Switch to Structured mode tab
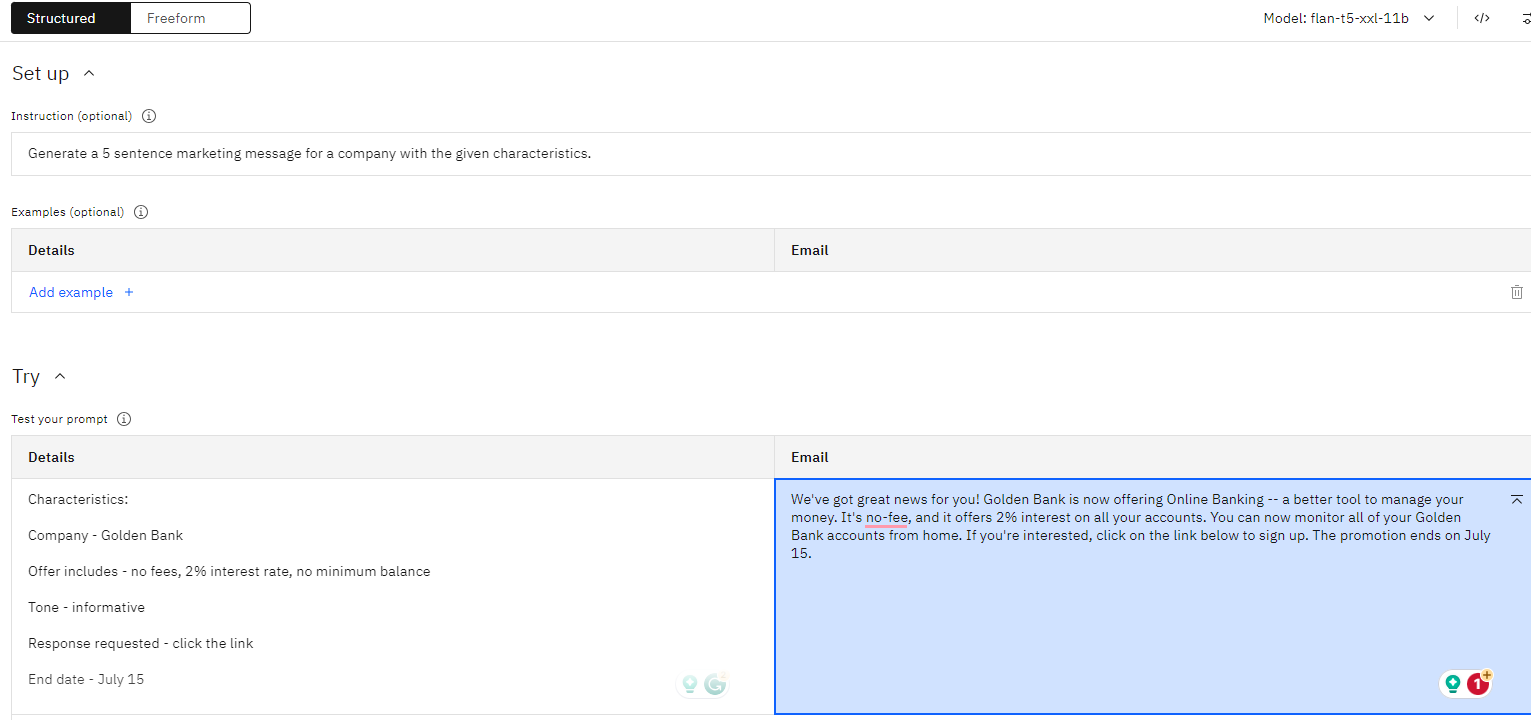The width and height of the screenshot is (1531, 720). 70,18
